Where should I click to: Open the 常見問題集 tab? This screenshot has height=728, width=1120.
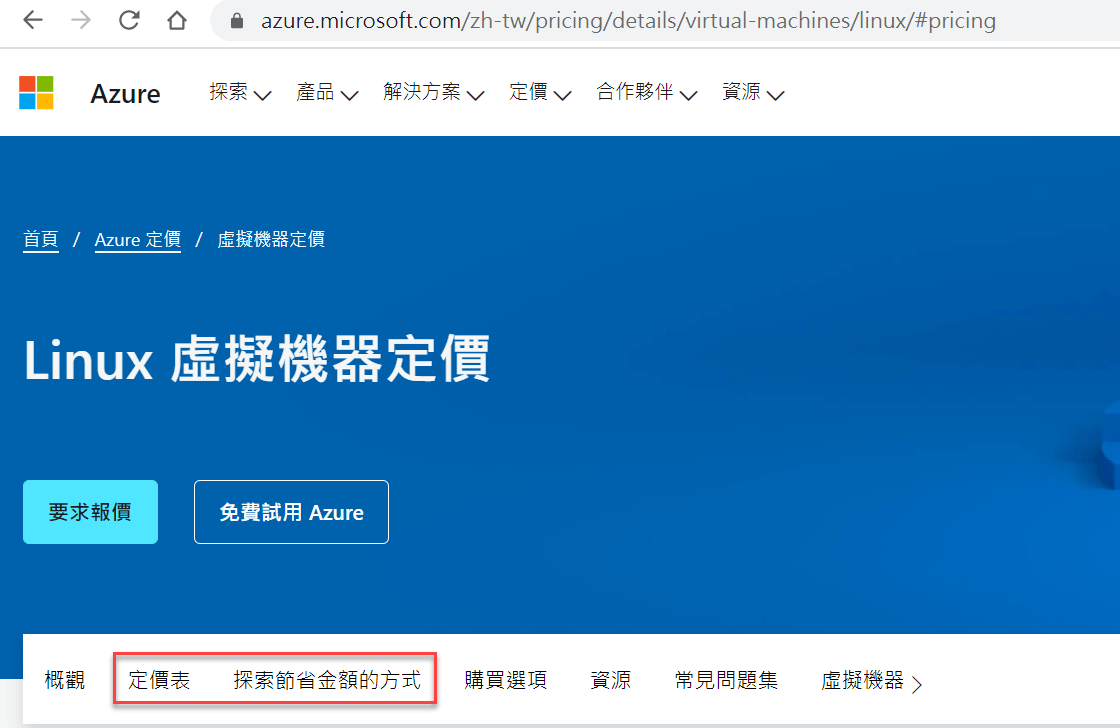726,679
